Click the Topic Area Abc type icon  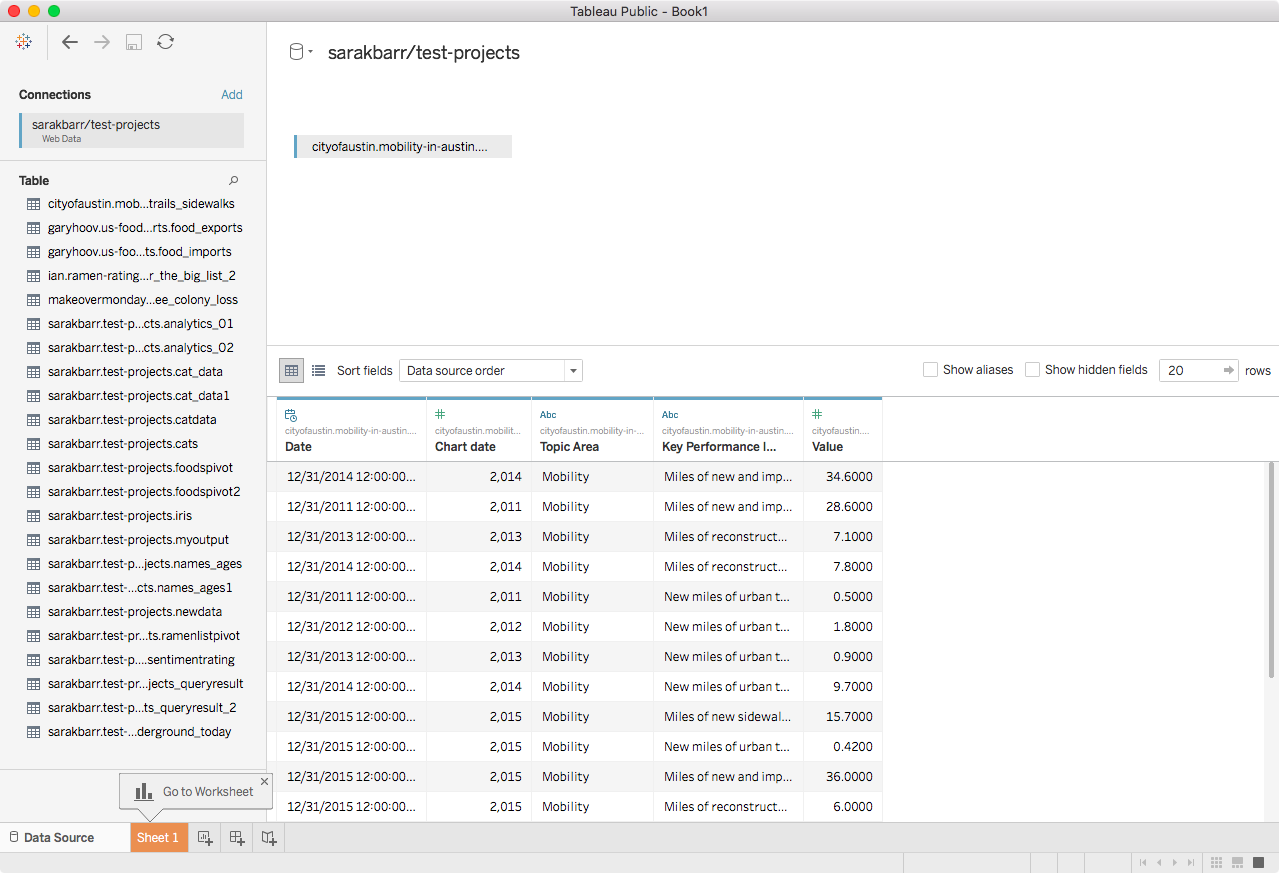pyautogui.click(x=548, y=415)
